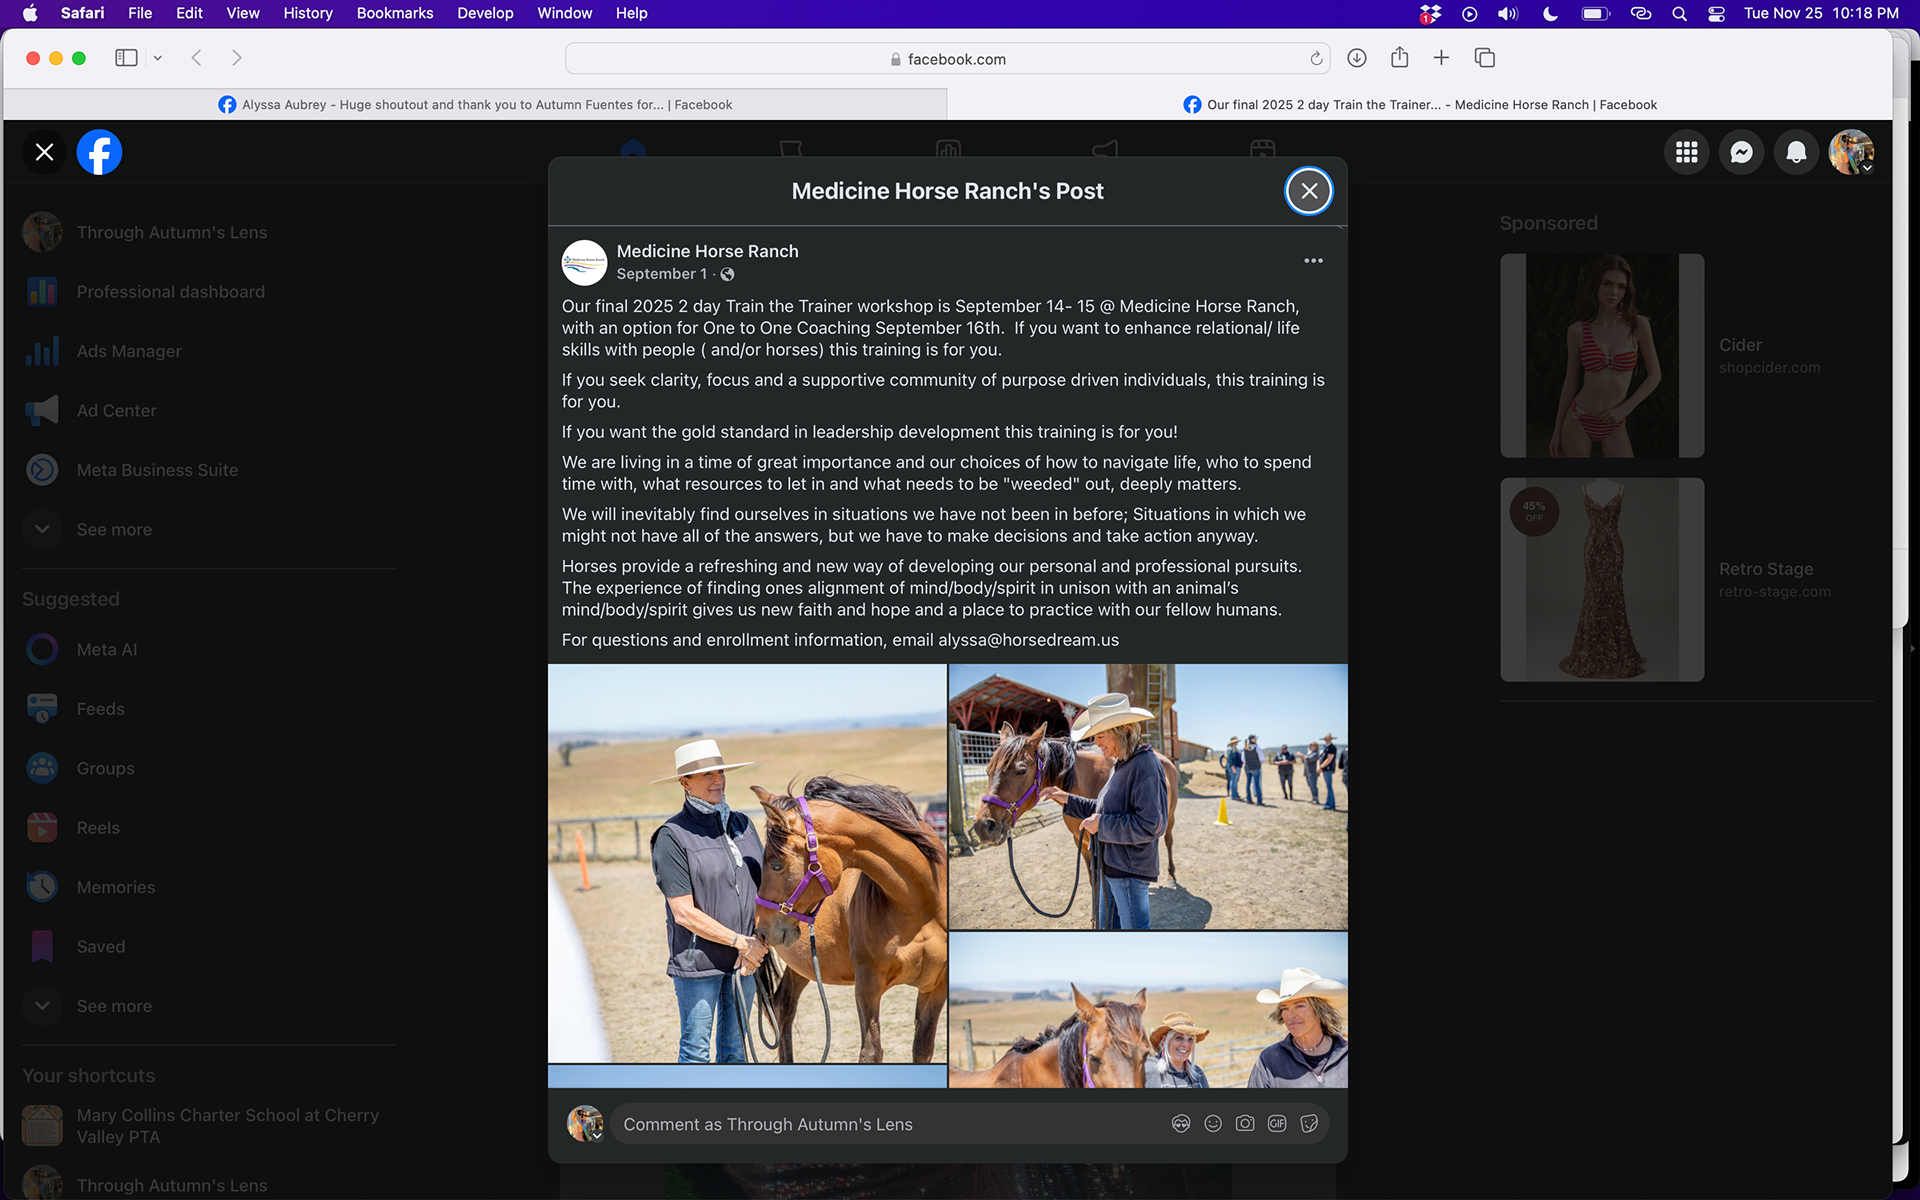Screen dimensions: 1920x1200
Task: Attach a photo using camera icon
Action: tap(1245, 1123)
